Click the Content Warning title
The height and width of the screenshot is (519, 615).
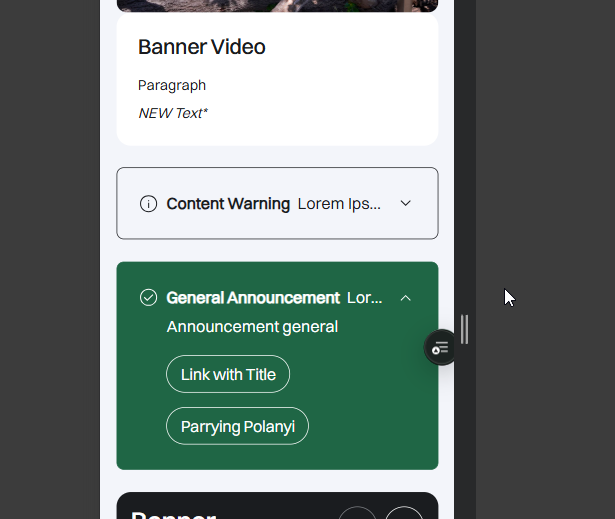(228, 204)
